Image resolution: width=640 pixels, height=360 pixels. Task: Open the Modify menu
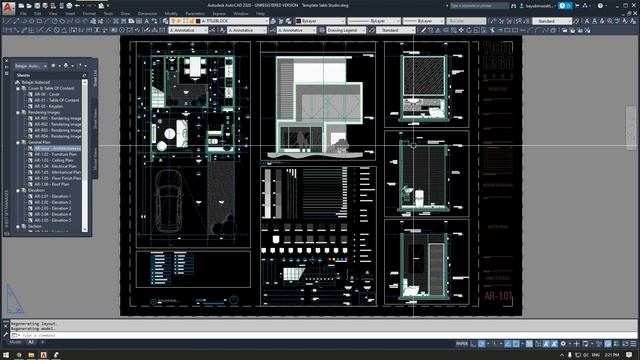tap(171, 13)
